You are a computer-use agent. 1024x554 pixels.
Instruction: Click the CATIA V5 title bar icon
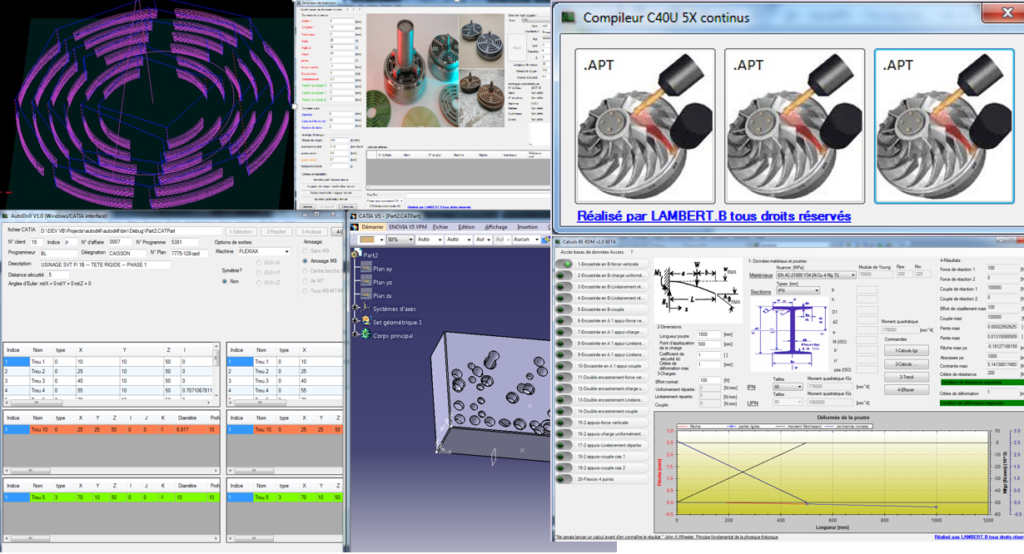354,216
